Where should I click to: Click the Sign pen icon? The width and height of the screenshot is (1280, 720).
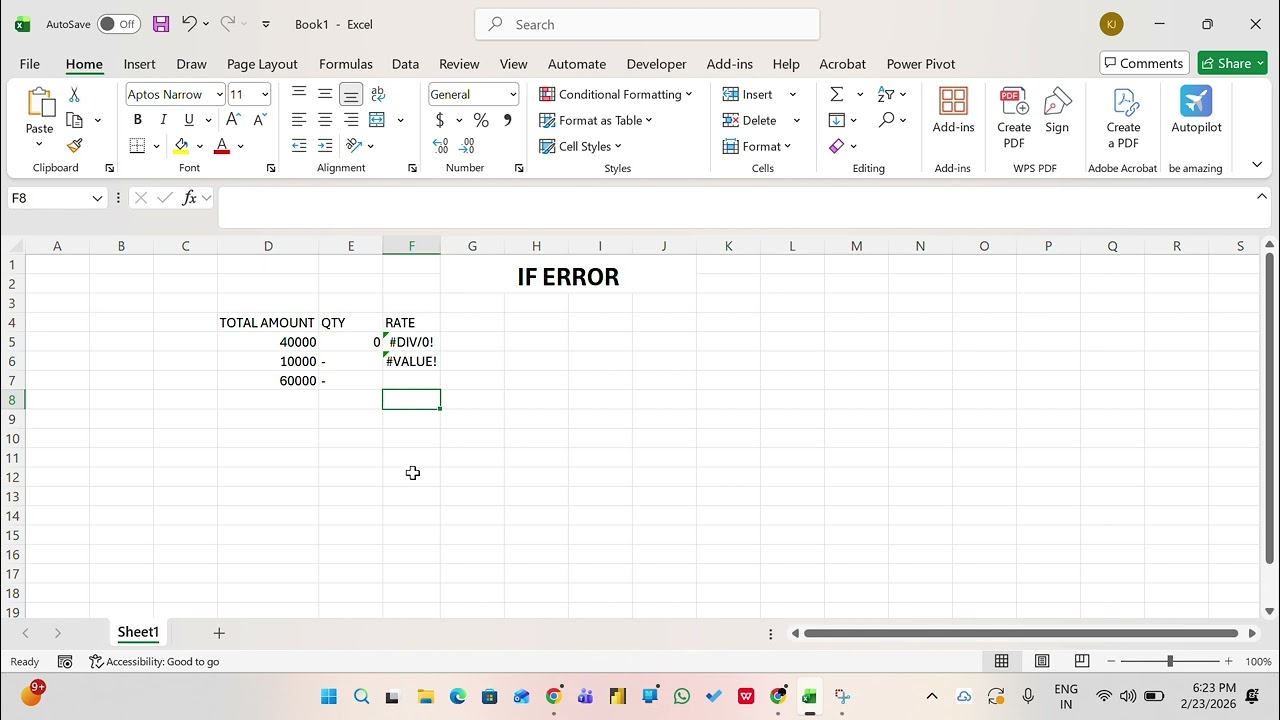[x=1057, y=110]
